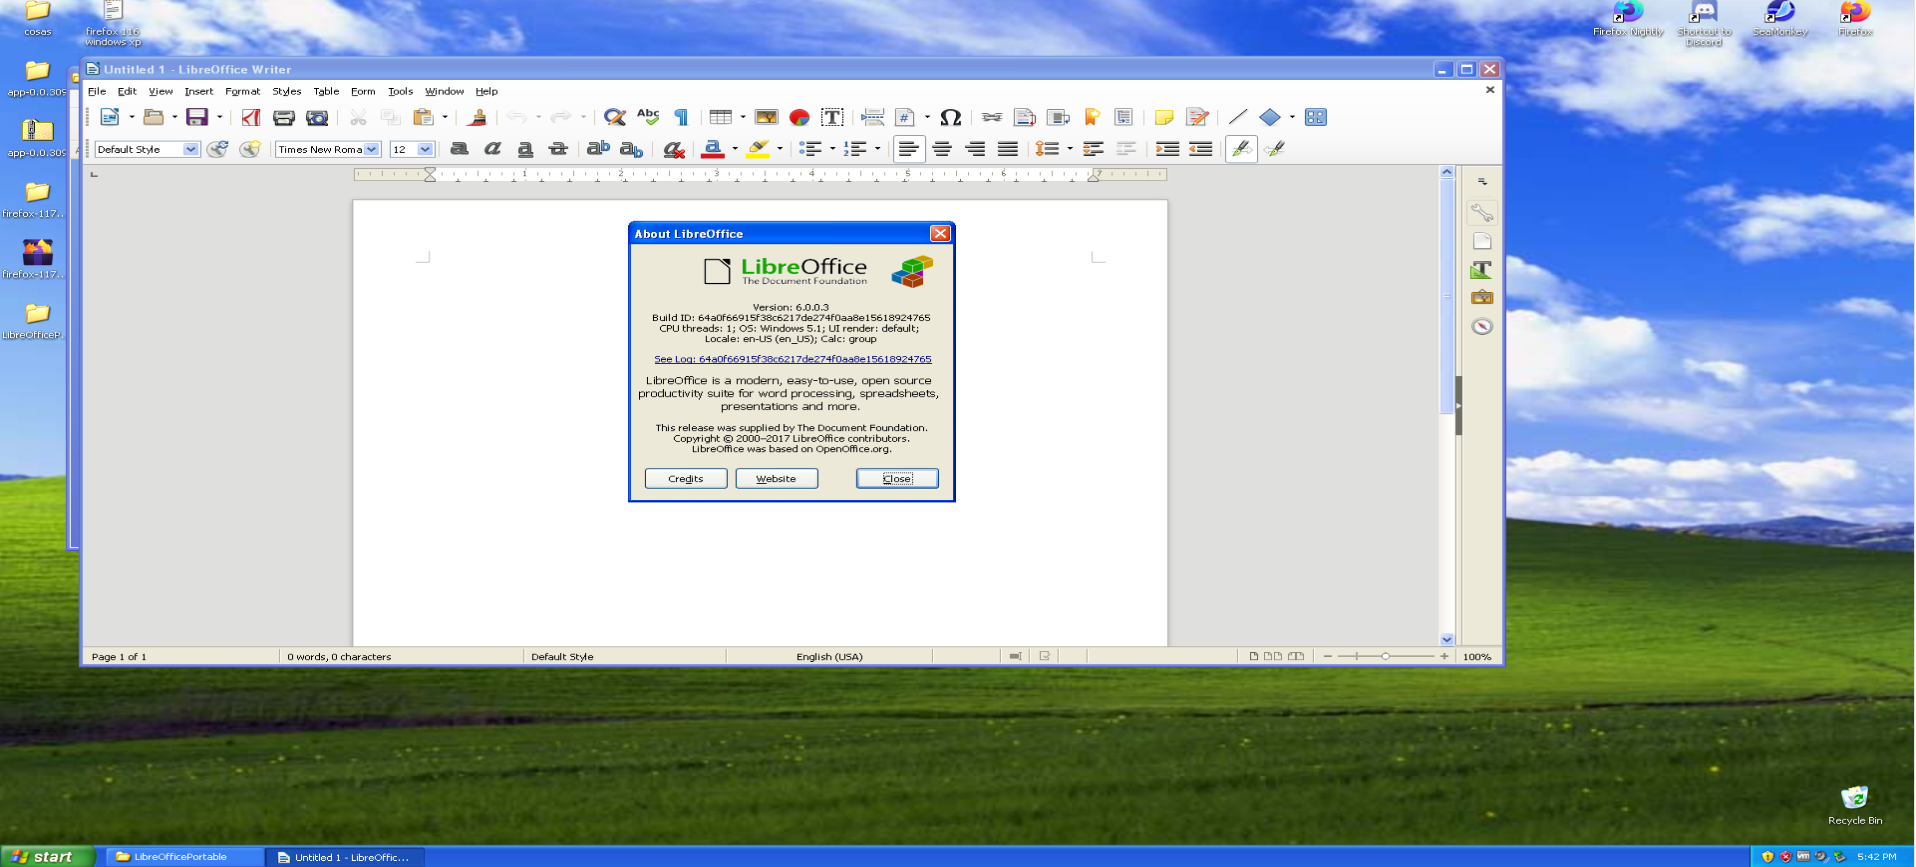The image size is (1916, 867).
Task: Expand the Insert Table dropdown arrow
Action: tap(743, 117)
